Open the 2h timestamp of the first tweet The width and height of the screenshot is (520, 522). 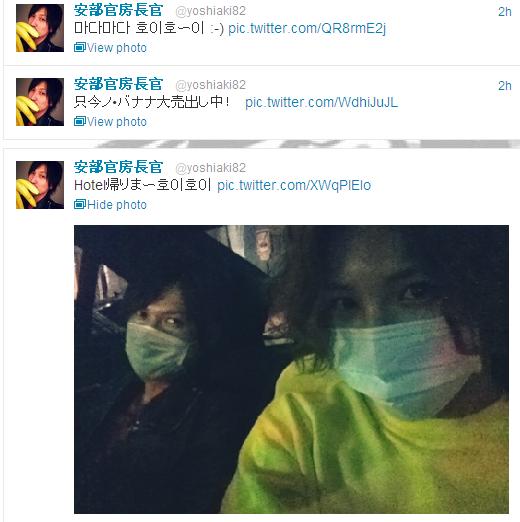tap(505, 12)
